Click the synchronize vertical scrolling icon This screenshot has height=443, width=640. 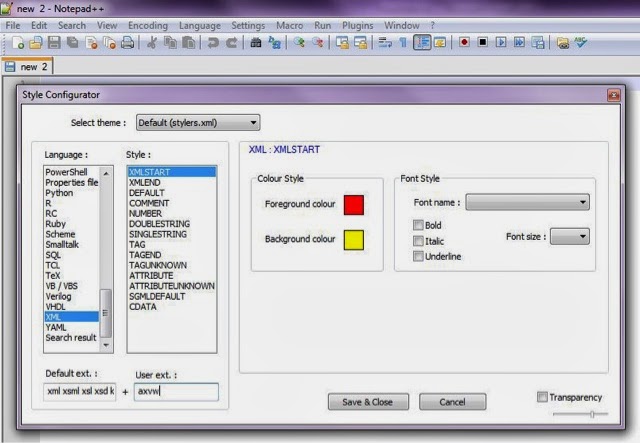[342, 42]
